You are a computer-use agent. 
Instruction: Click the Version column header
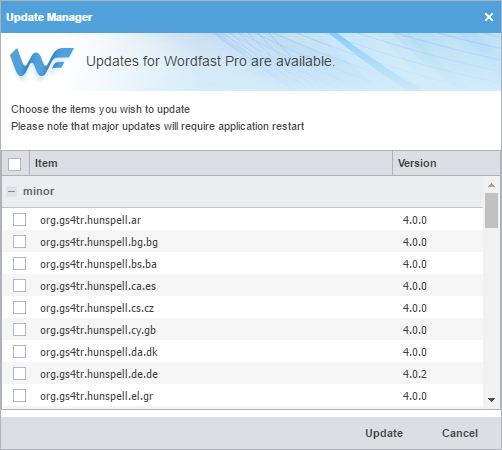tap(446, 163)
